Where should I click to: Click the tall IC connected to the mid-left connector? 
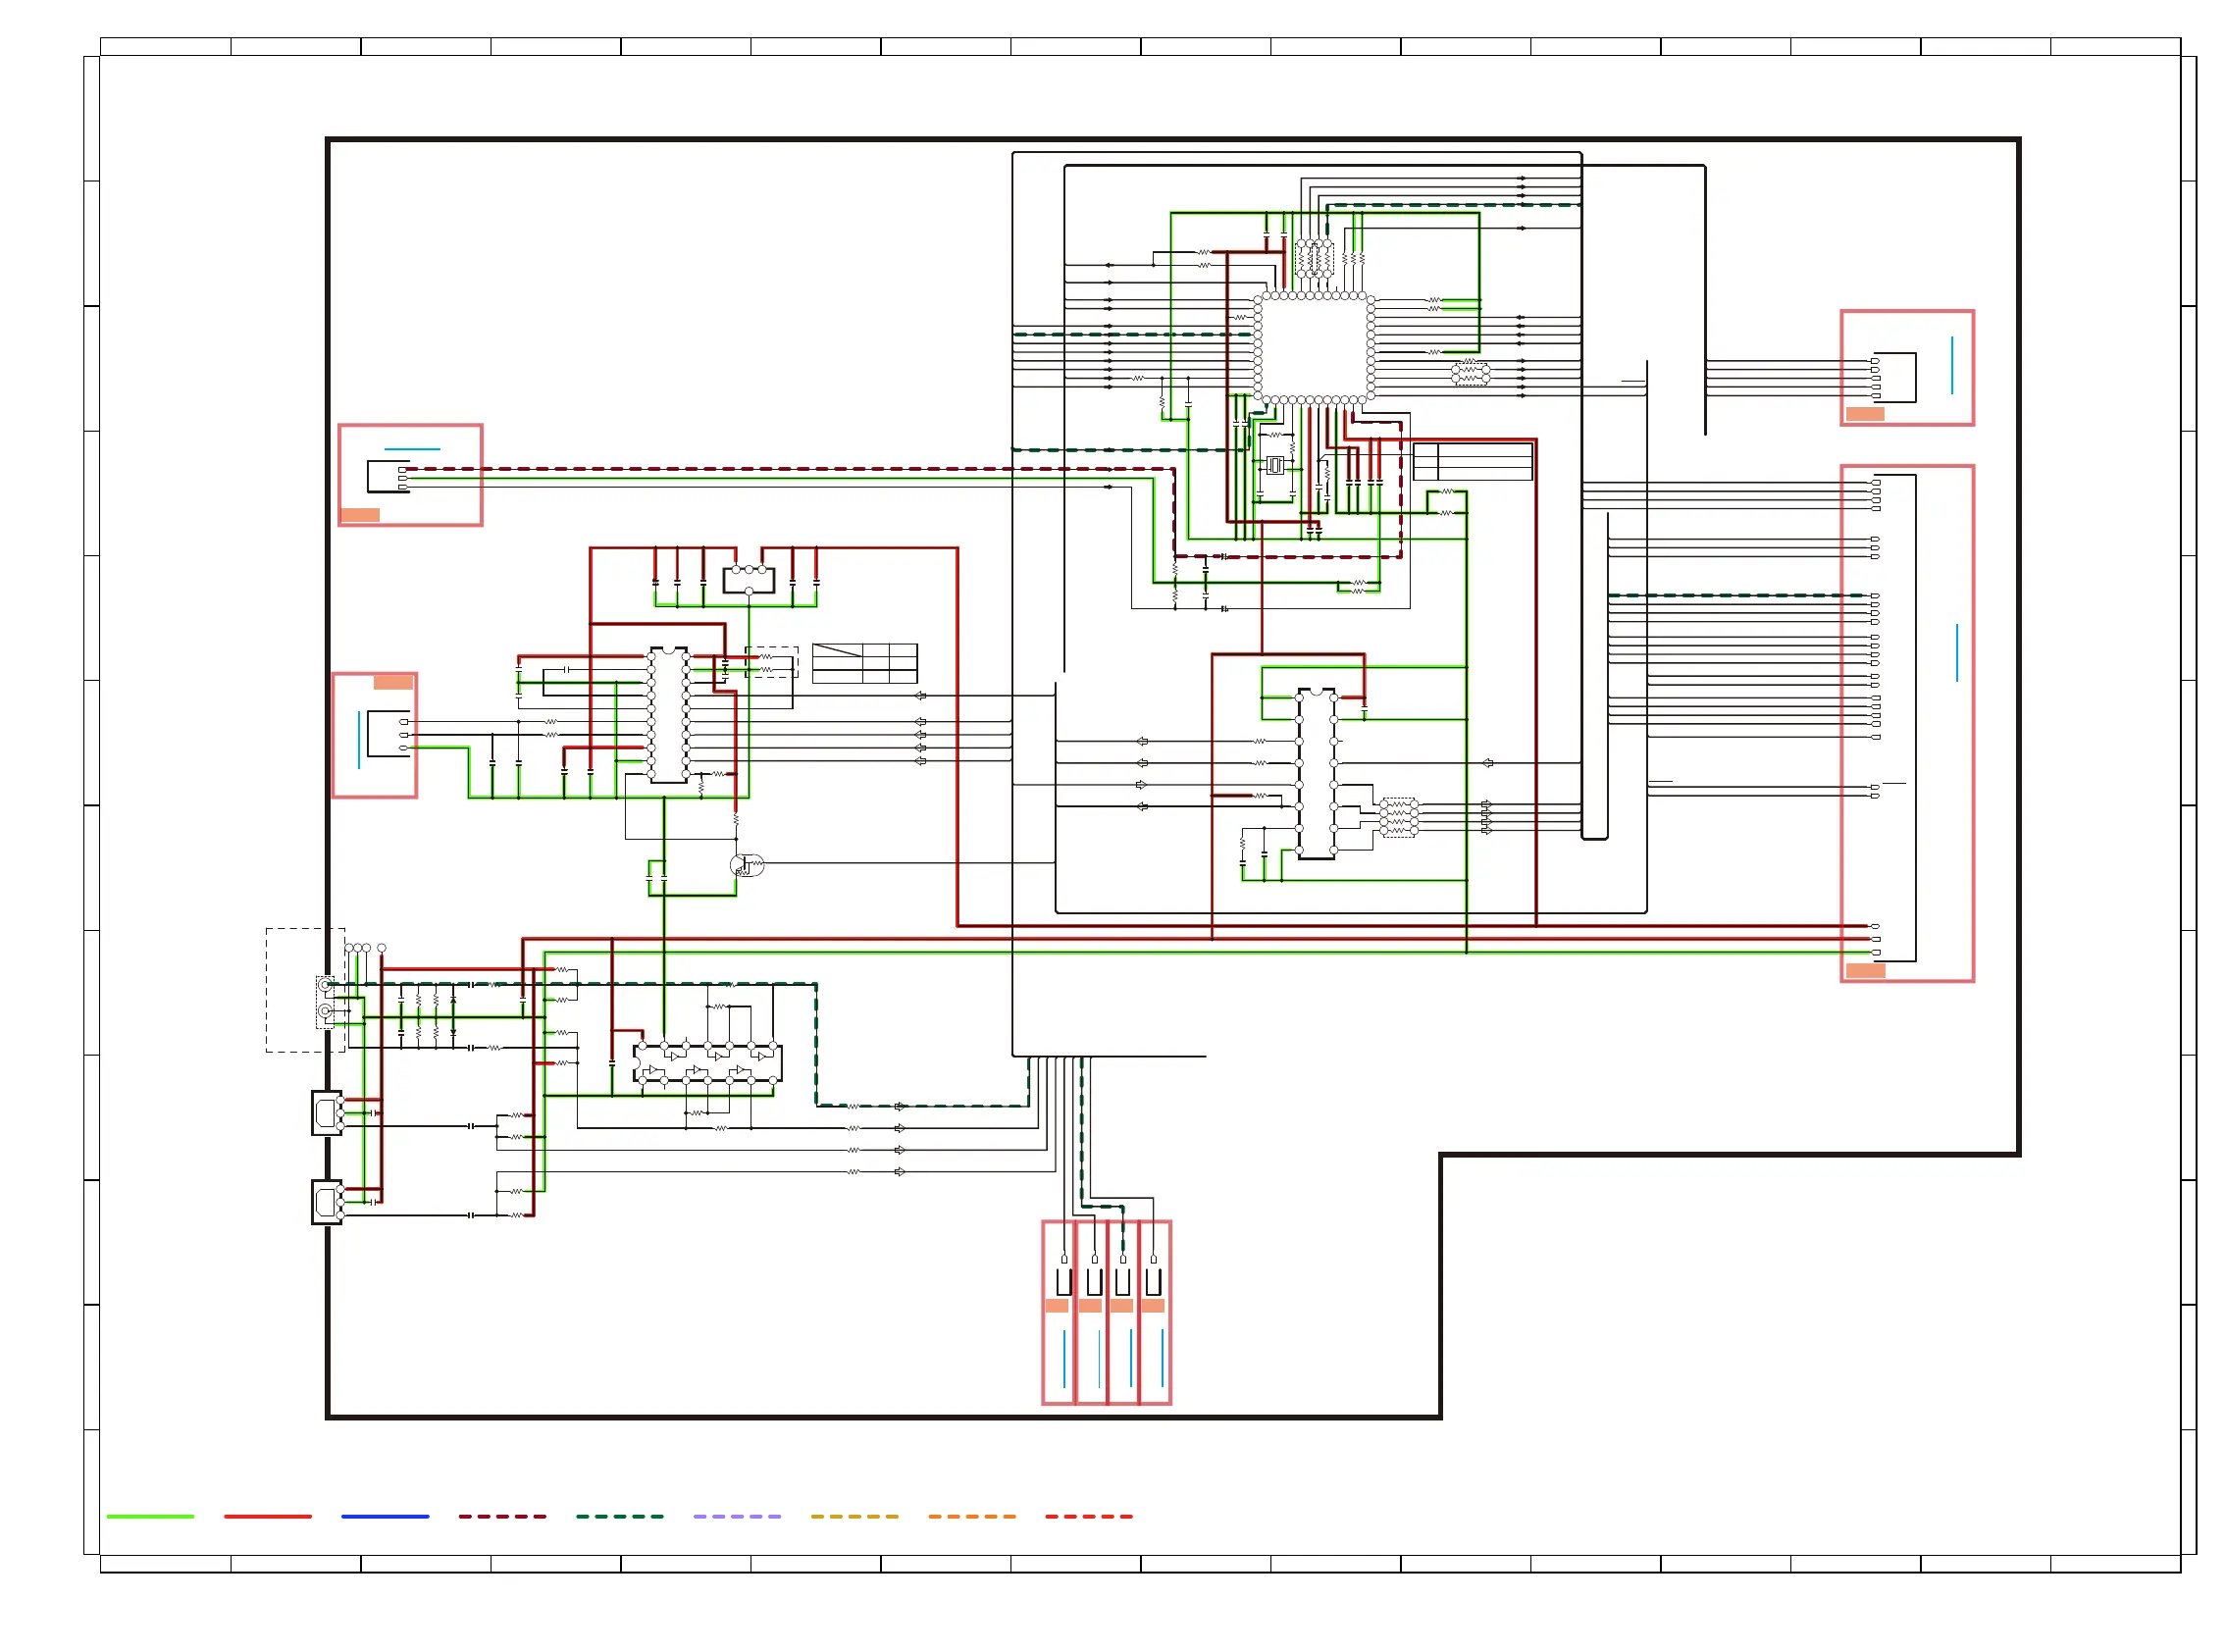click(668, 715)
